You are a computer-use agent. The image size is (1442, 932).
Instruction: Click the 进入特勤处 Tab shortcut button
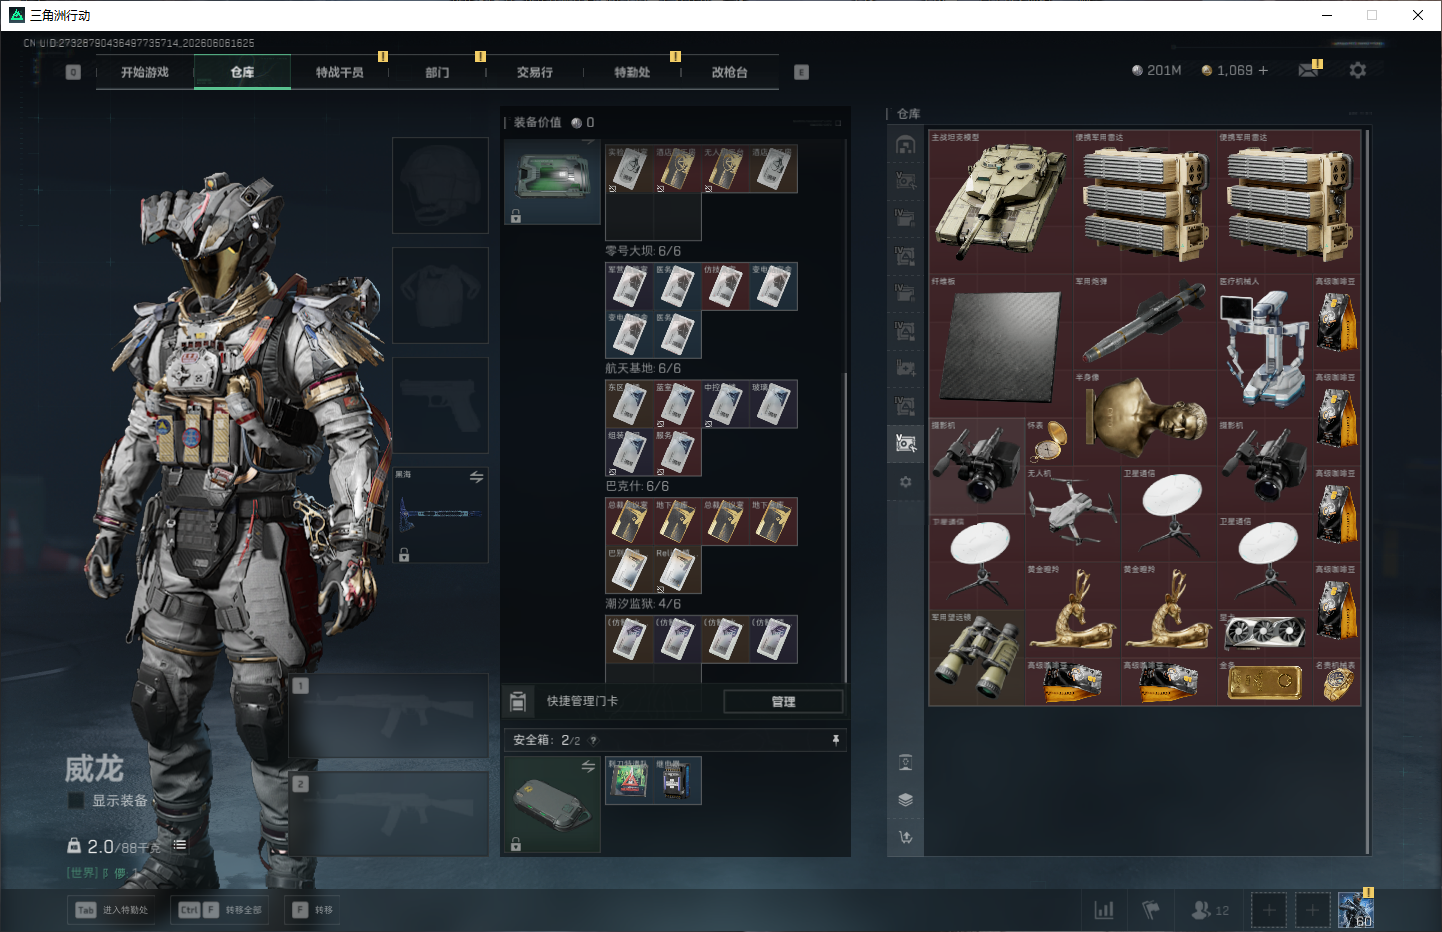pyautogui.click(x=111, y=910)
